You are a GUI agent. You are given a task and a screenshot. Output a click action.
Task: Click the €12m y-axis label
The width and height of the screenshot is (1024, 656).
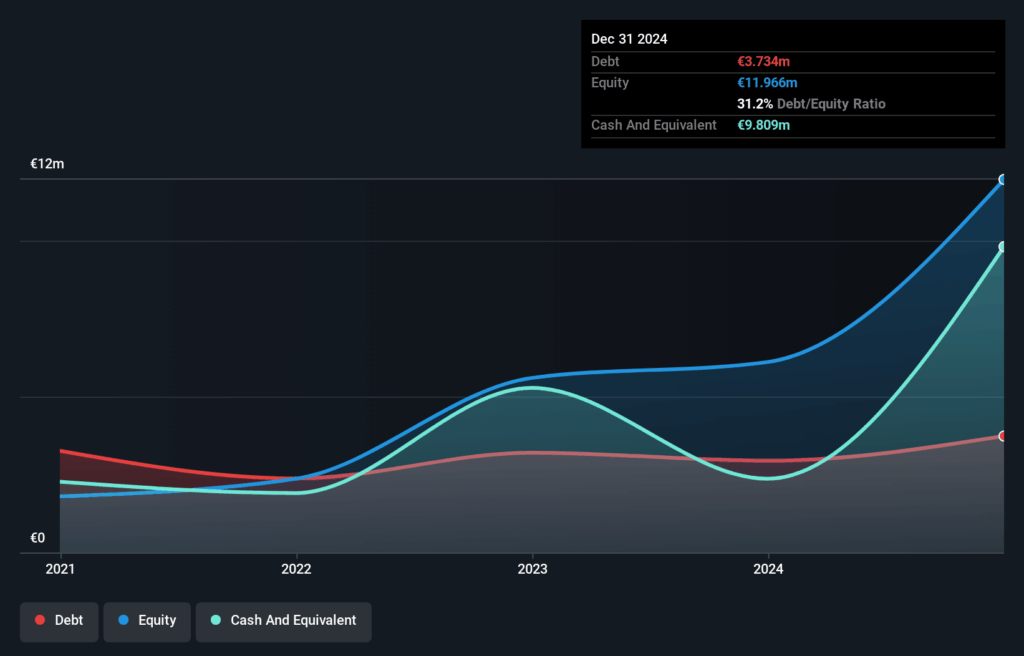(x=47, y=164)
